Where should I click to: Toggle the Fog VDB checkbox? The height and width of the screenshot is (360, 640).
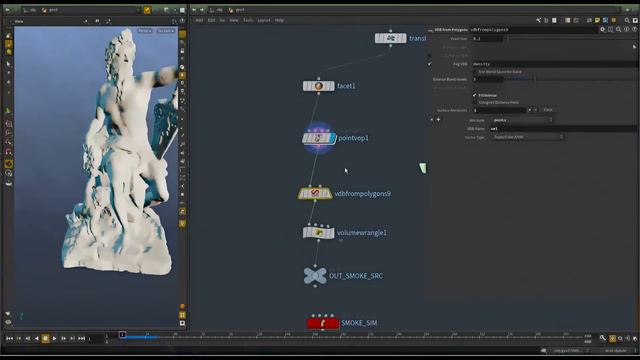click(x=429, y=64)
